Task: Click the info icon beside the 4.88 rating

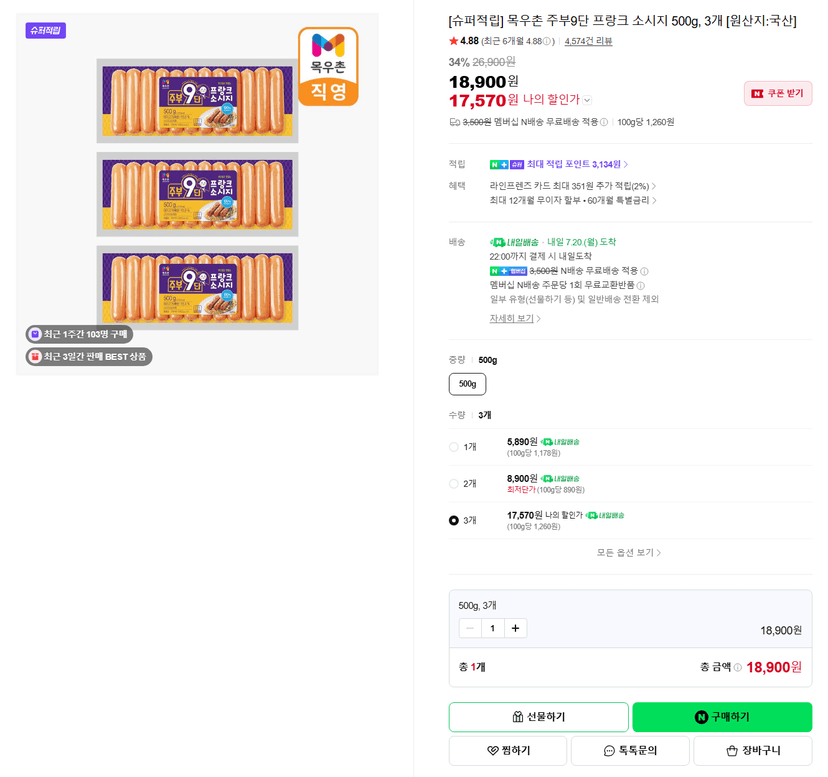Action: click(547, 41)
